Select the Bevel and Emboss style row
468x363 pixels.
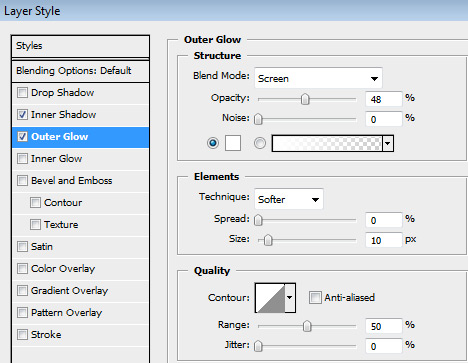[x=80, y=180]
